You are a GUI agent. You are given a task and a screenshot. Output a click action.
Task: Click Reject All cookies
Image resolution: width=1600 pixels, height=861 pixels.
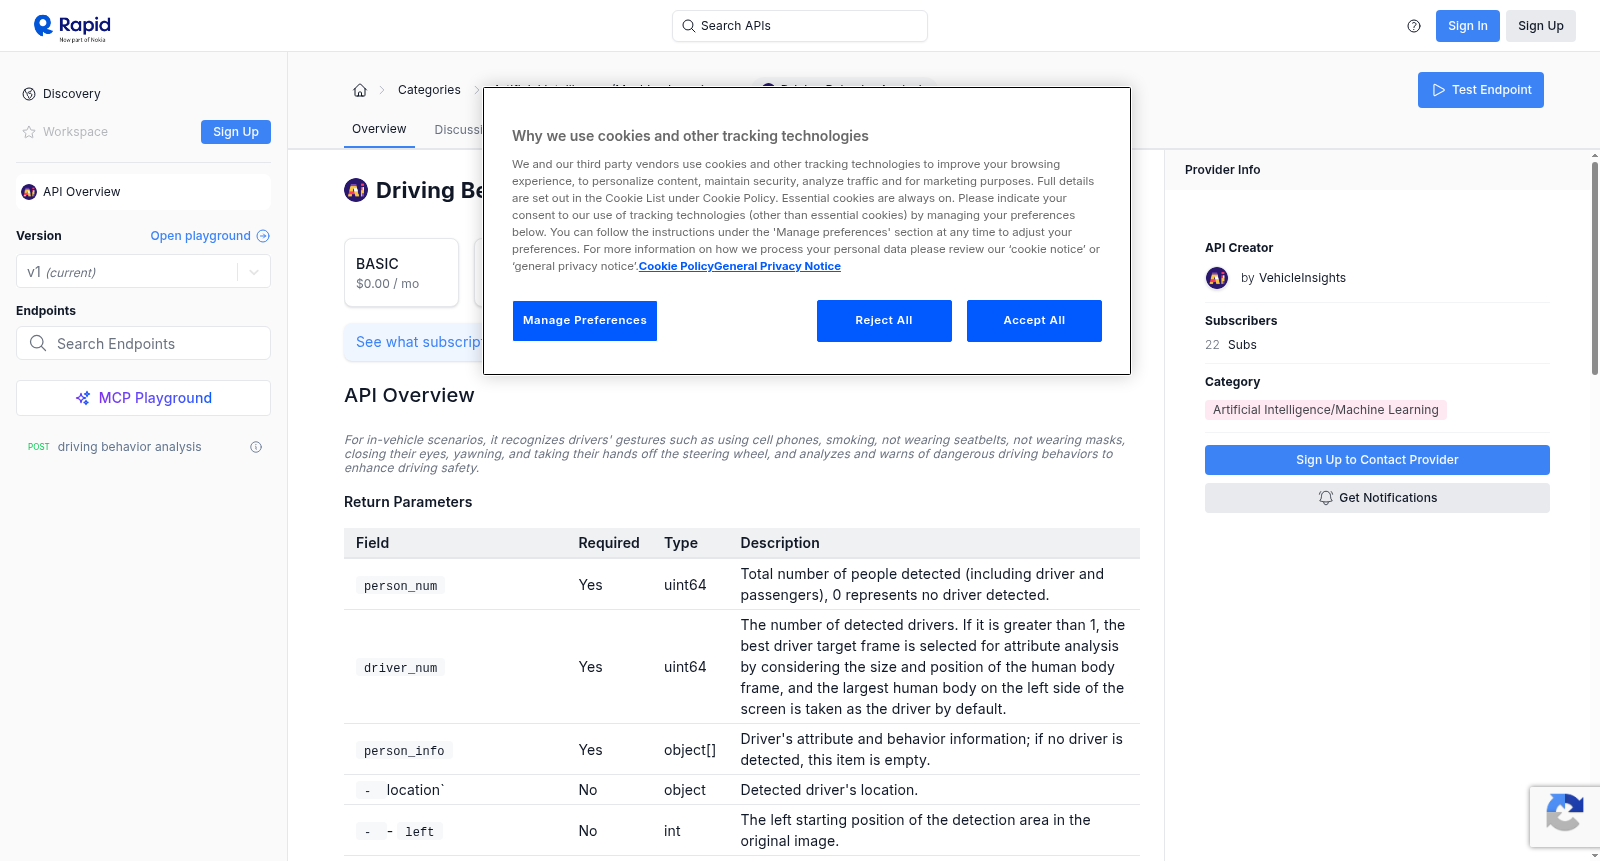pyautogui.click(x=884, y=321)
